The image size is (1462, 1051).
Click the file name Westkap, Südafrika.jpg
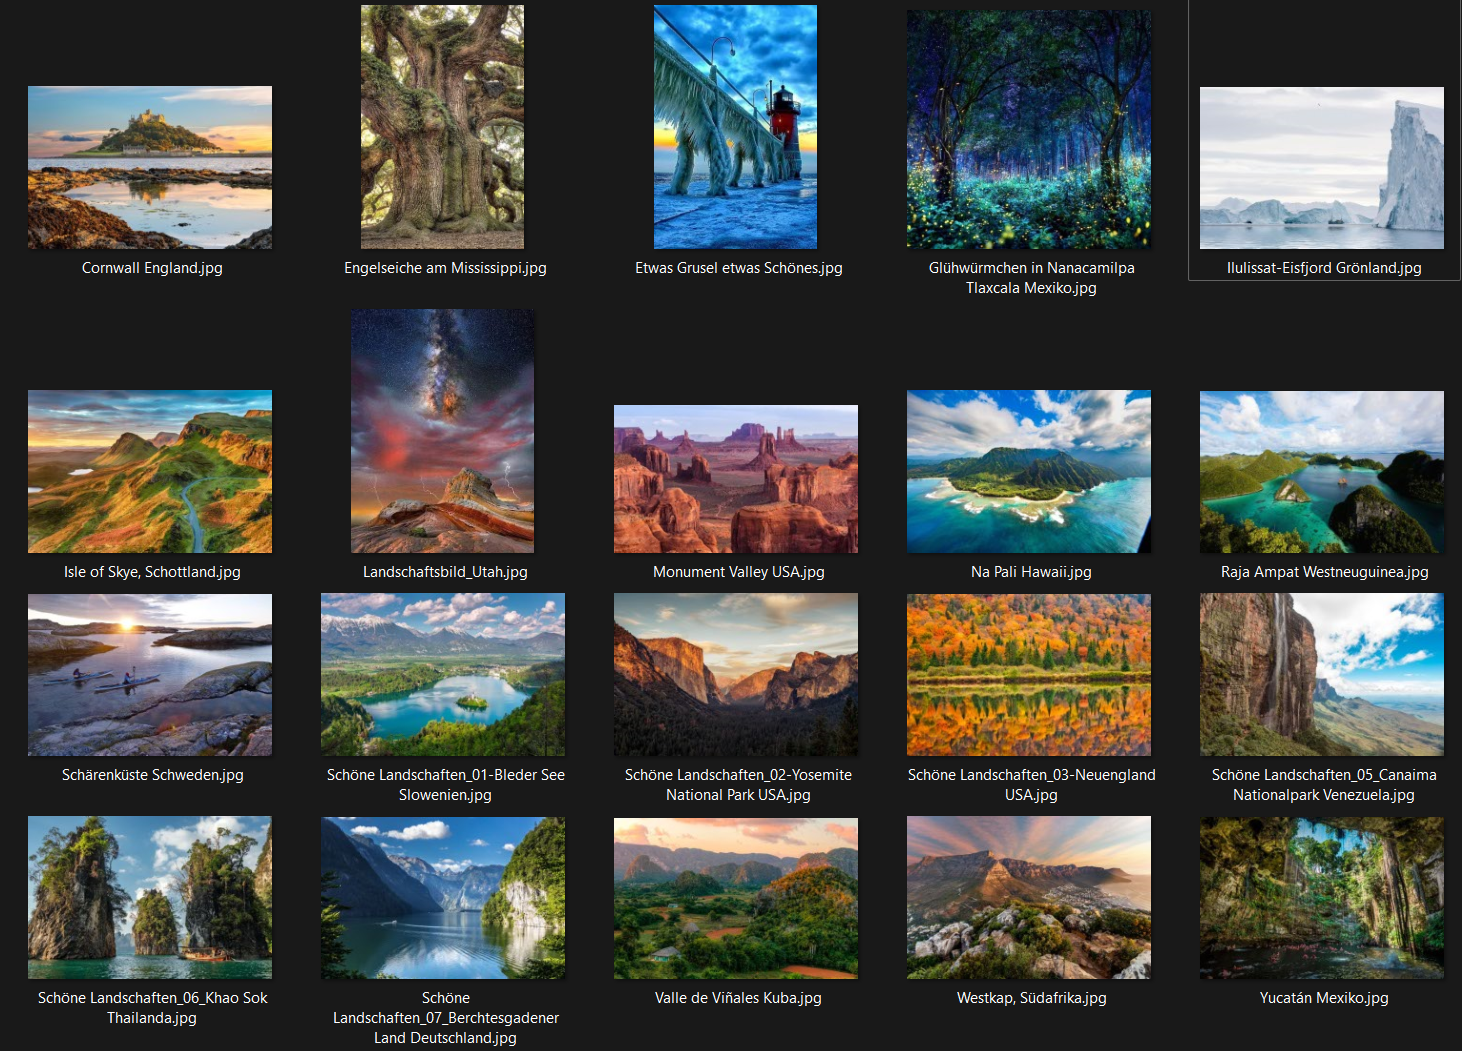(x=1031, y=998)
